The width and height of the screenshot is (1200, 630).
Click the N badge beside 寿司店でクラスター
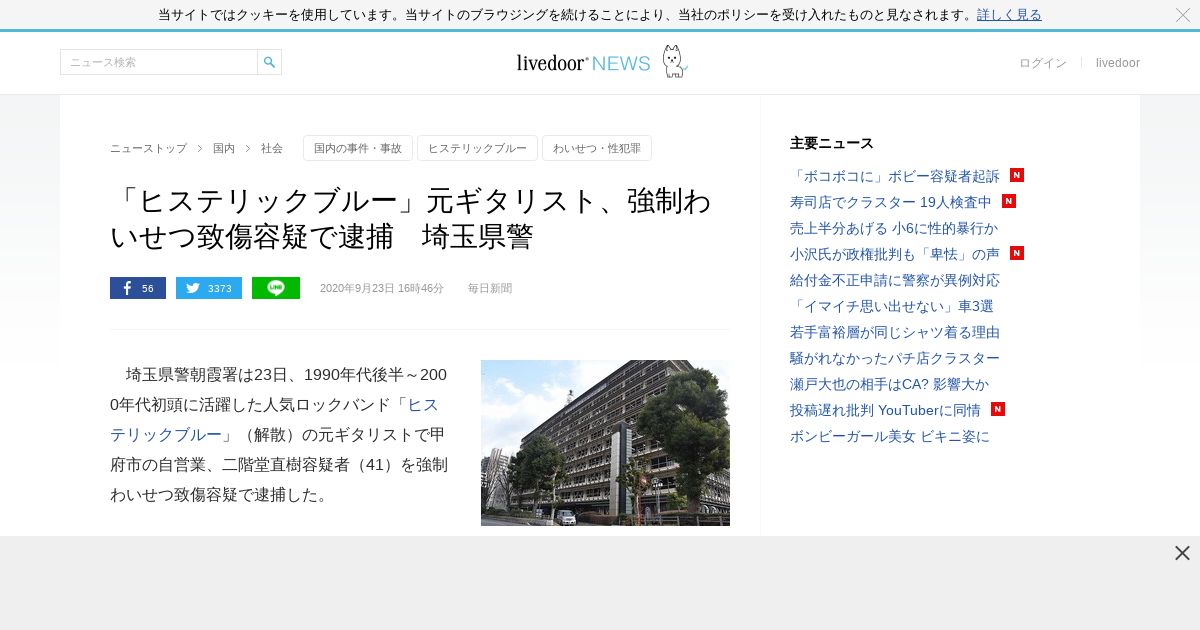1009,201
